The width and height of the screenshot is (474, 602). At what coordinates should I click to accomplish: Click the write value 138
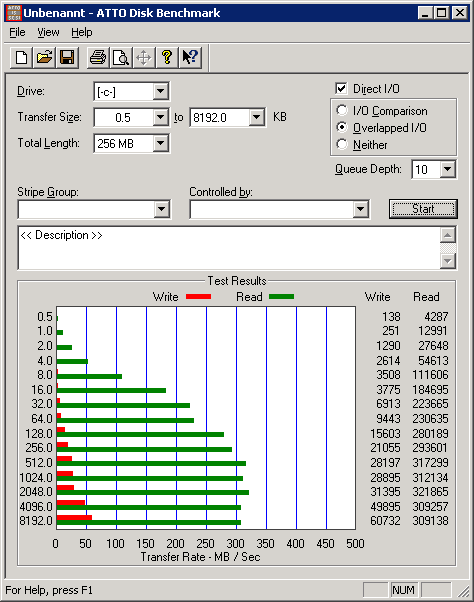391,317
